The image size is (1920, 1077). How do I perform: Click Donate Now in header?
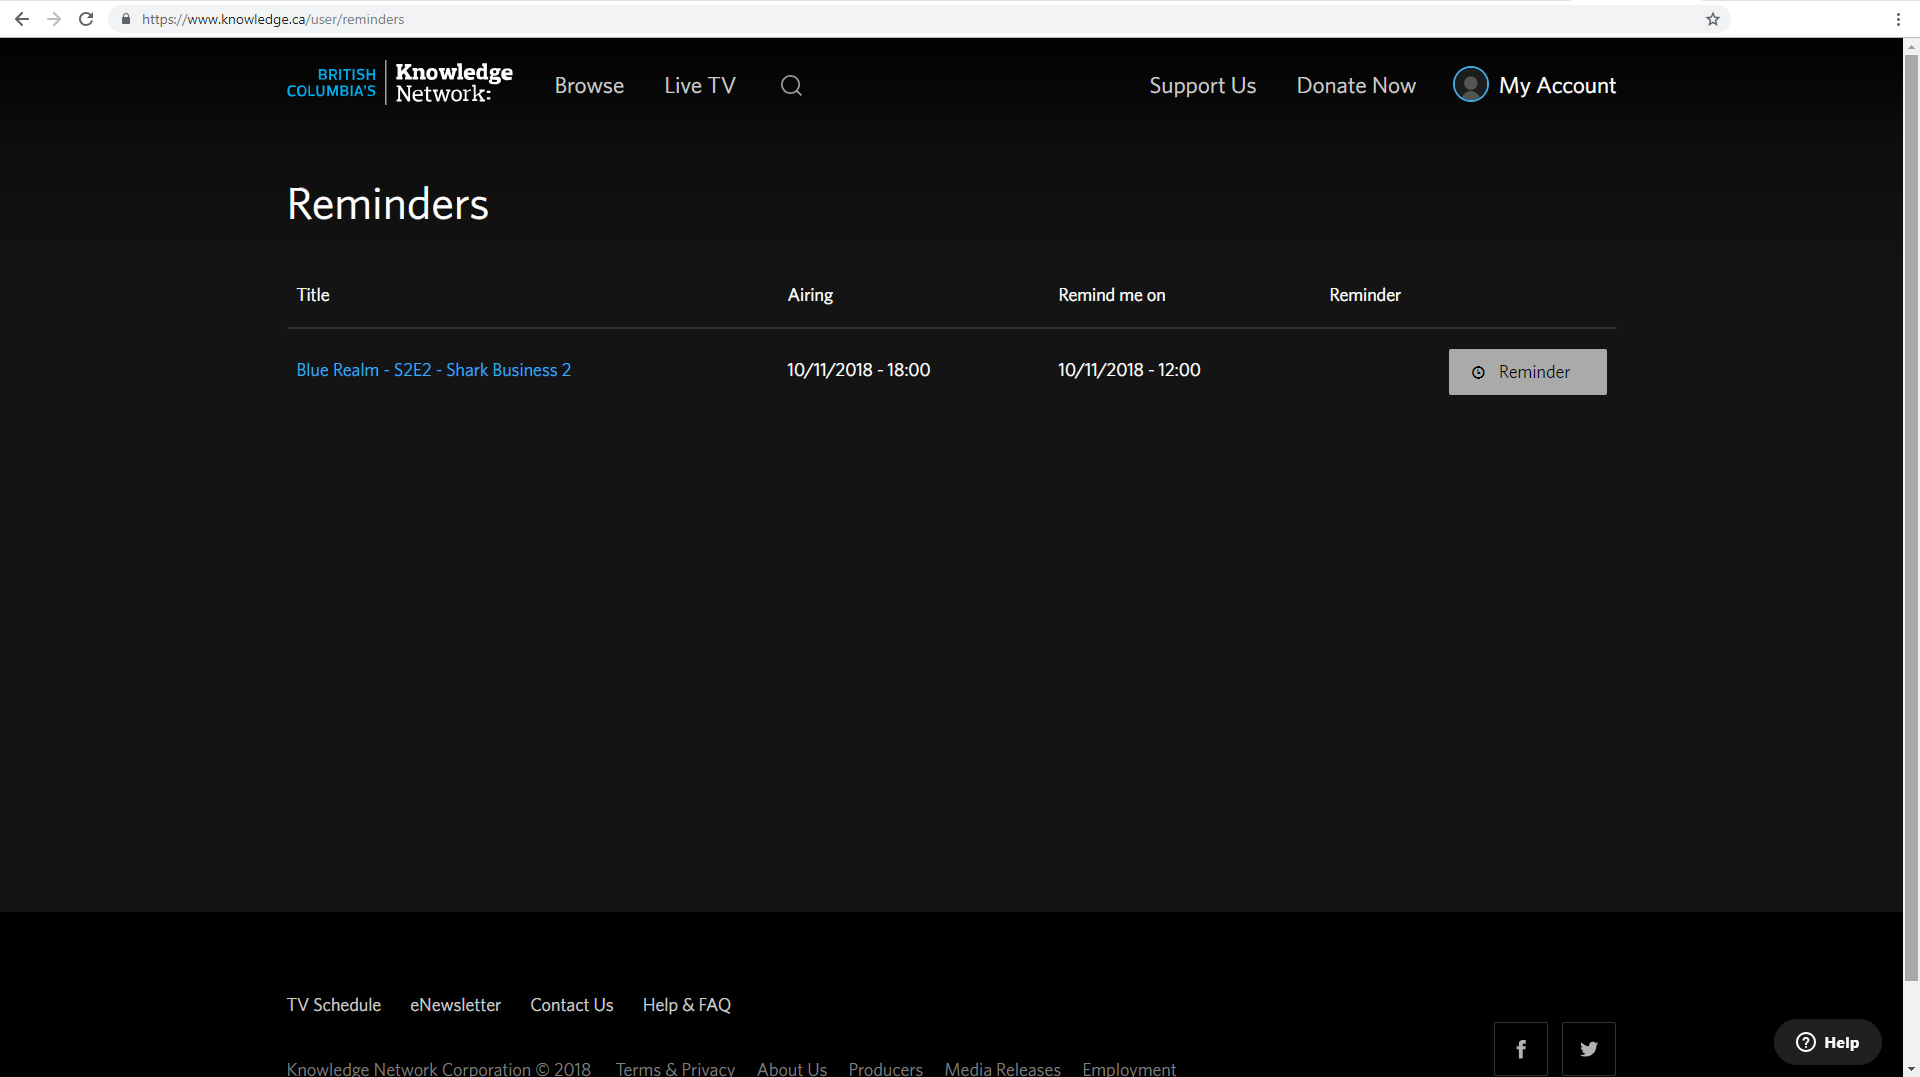click(1356, 86)
